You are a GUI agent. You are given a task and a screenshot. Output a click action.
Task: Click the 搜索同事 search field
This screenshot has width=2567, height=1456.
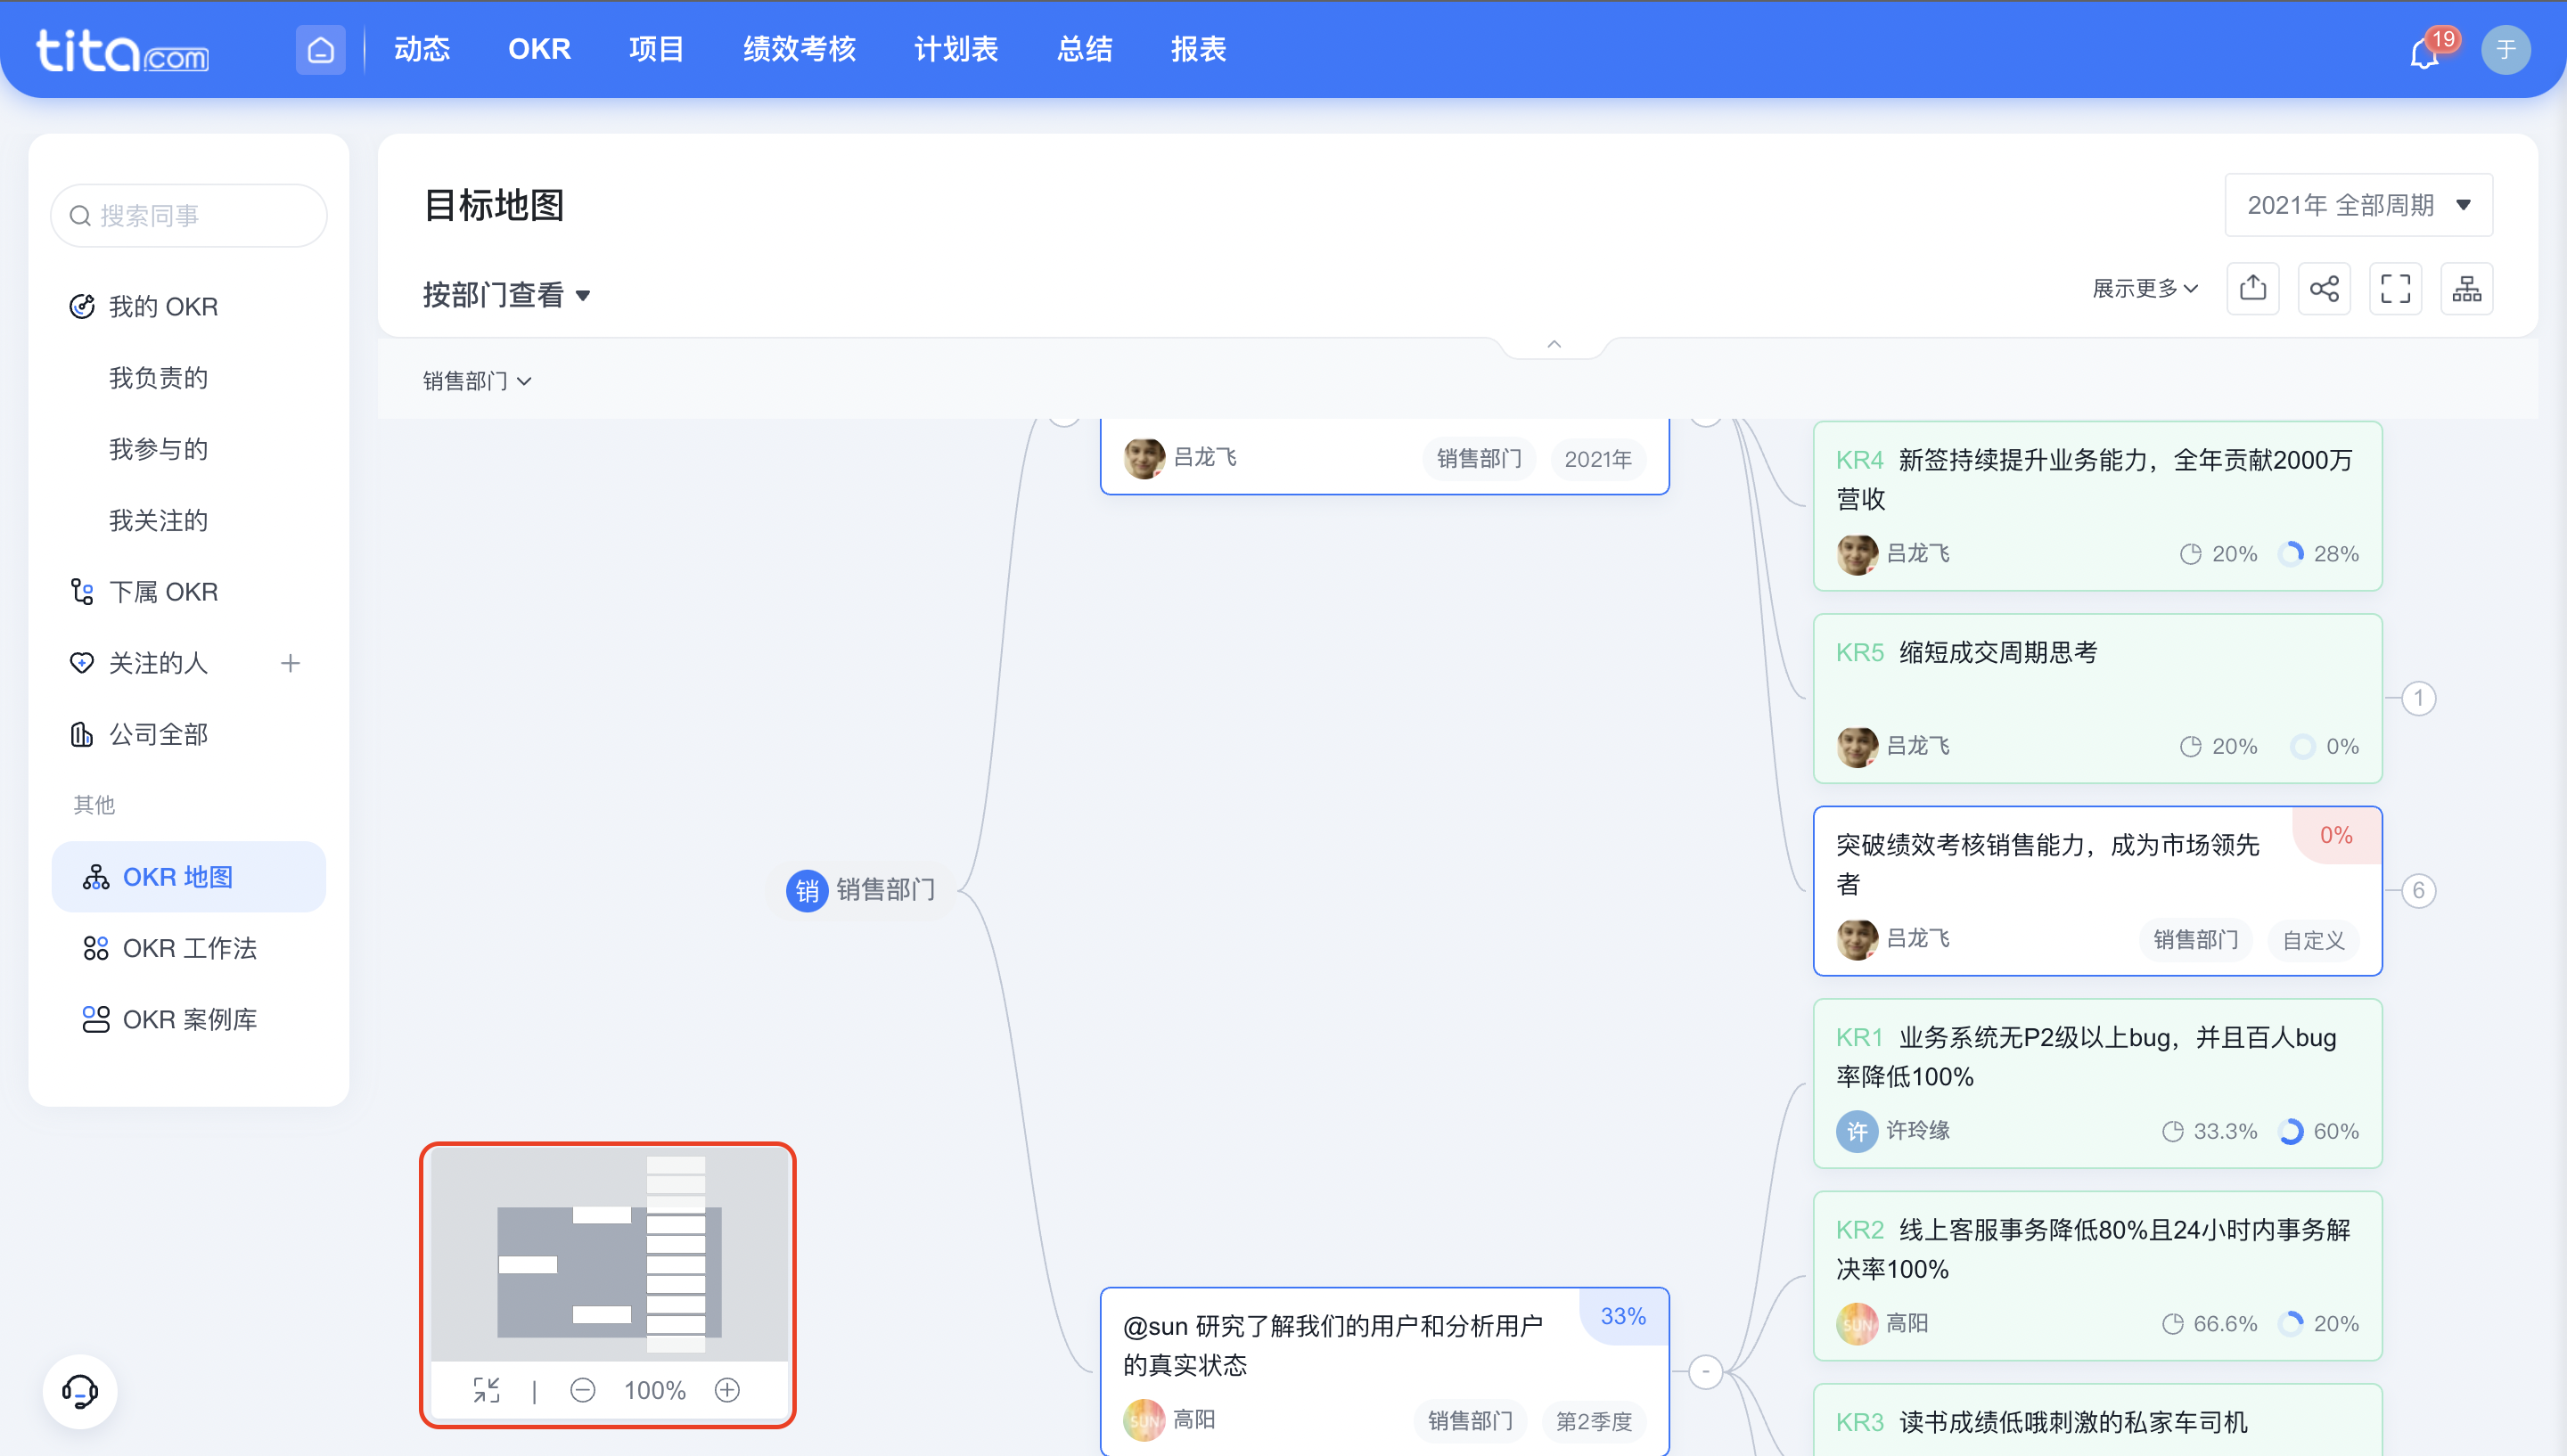tap(189, 215)
